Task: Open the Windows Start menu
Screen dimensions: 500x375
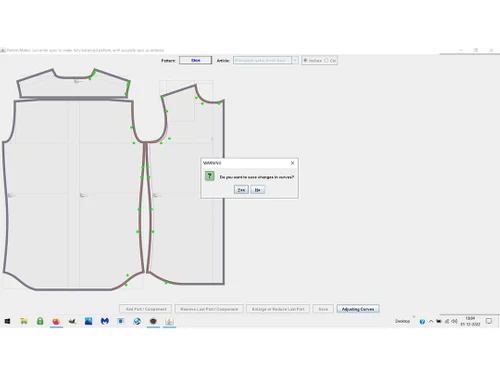Action: (x=7, y=321)
